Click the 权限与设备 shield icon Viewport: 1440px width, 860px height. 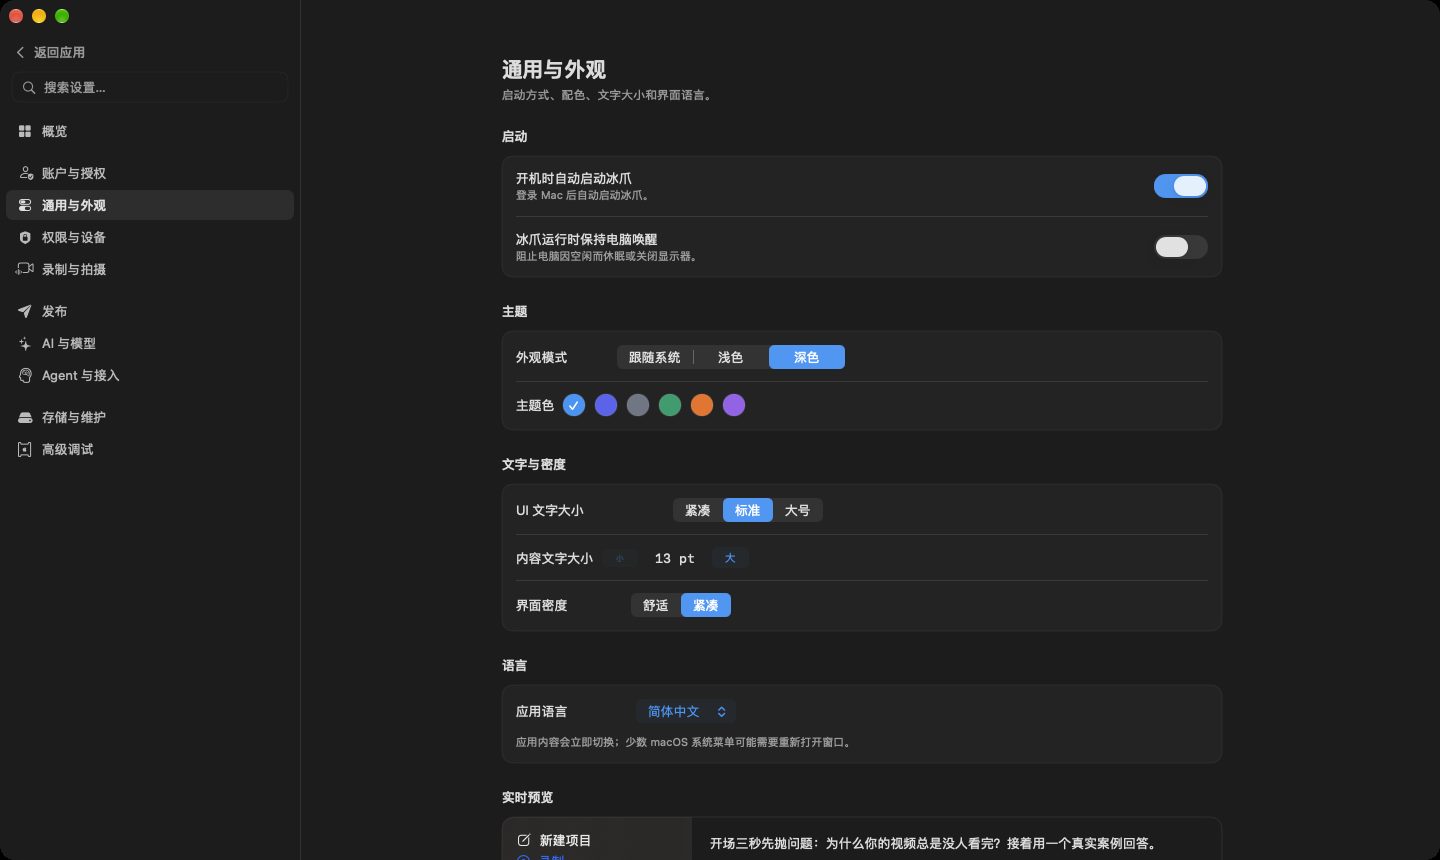click(x=25, y=237)
